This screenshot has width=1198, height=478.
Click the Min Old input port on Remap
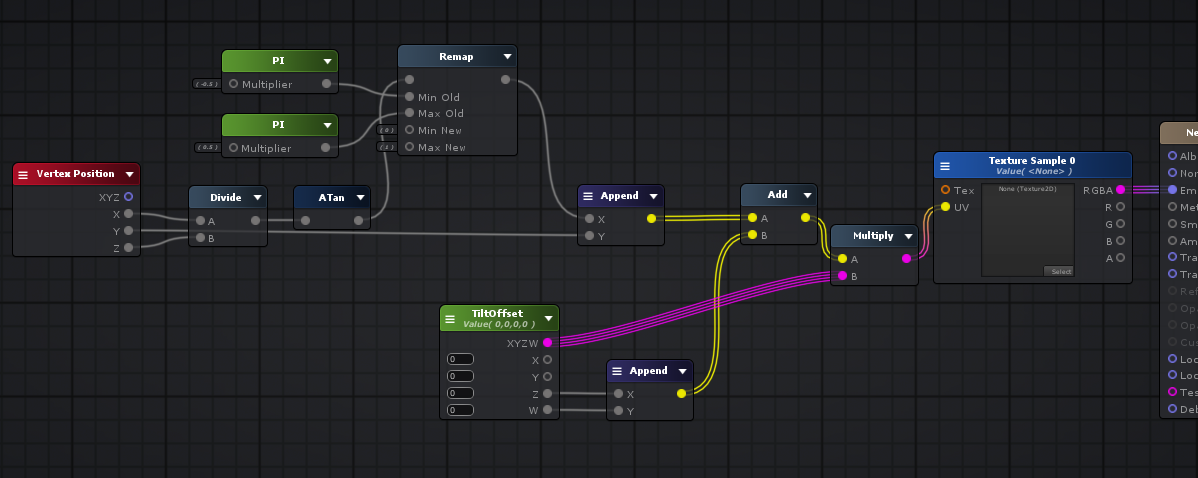tap(409, 97)
